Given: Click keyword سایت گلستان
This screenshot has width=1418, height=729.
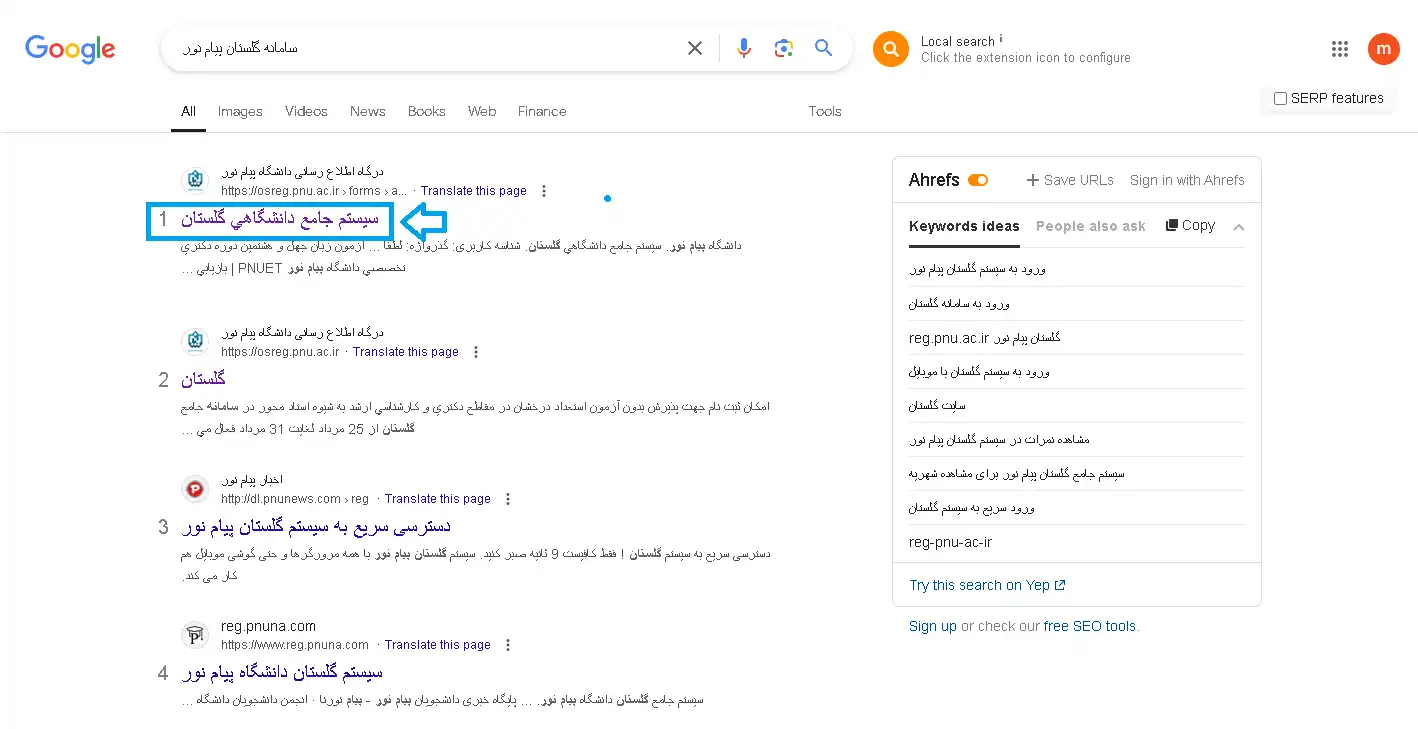Looking at the screenshot, I should tap(937, 406).
